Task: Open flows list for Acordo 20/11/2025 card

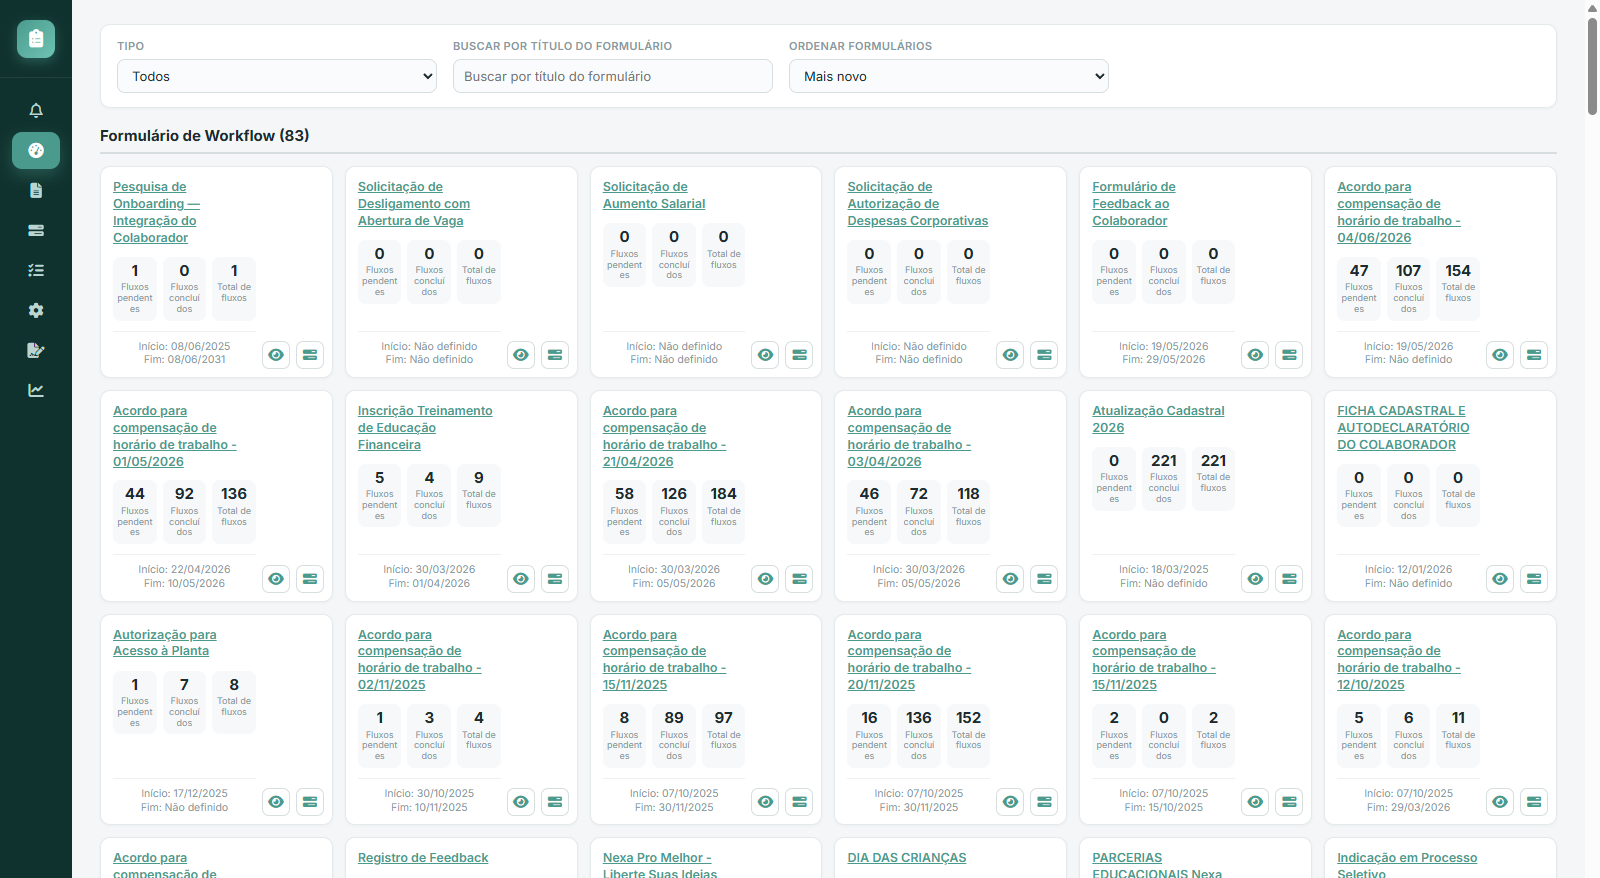Action: point(1044,802)
